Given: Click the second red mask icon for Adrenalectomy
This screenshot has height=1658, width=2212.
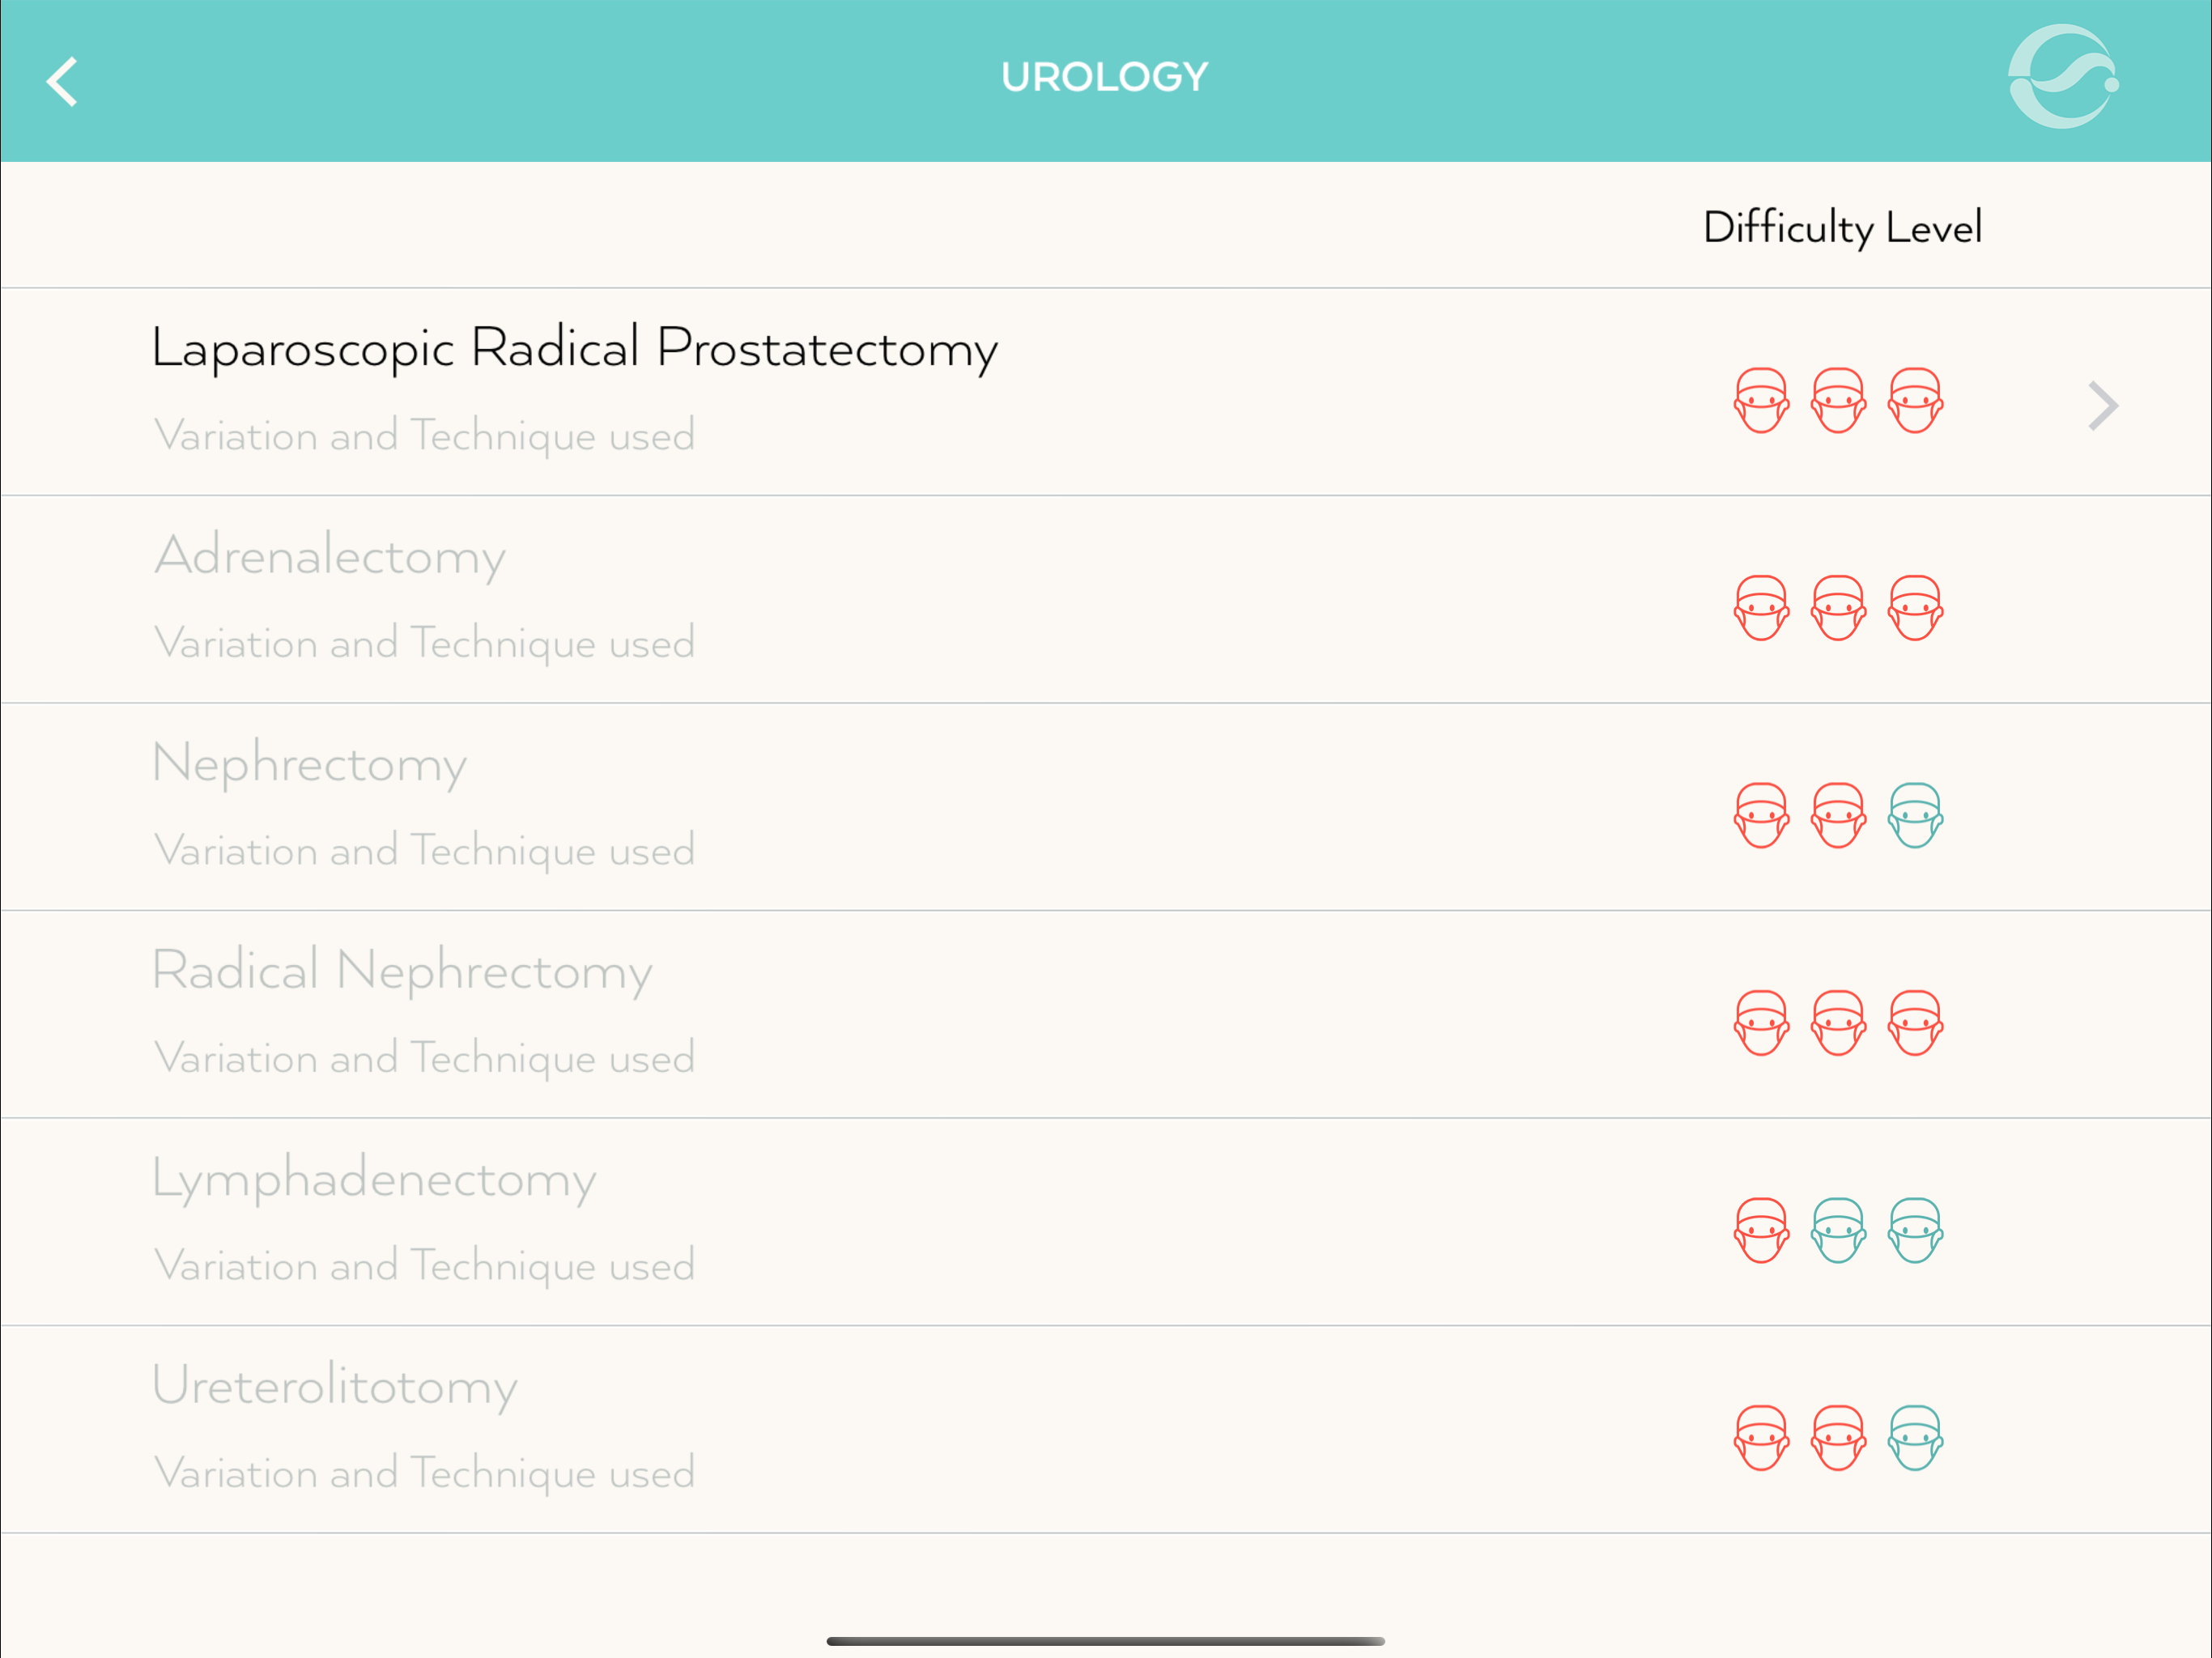Looking at the screenshot, I should click(1838, 608).
